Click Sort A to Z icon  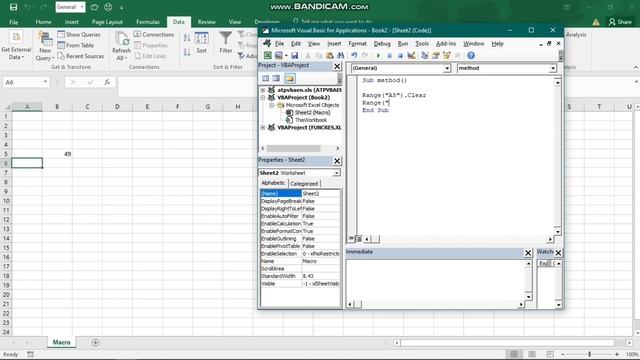[187, 38]
